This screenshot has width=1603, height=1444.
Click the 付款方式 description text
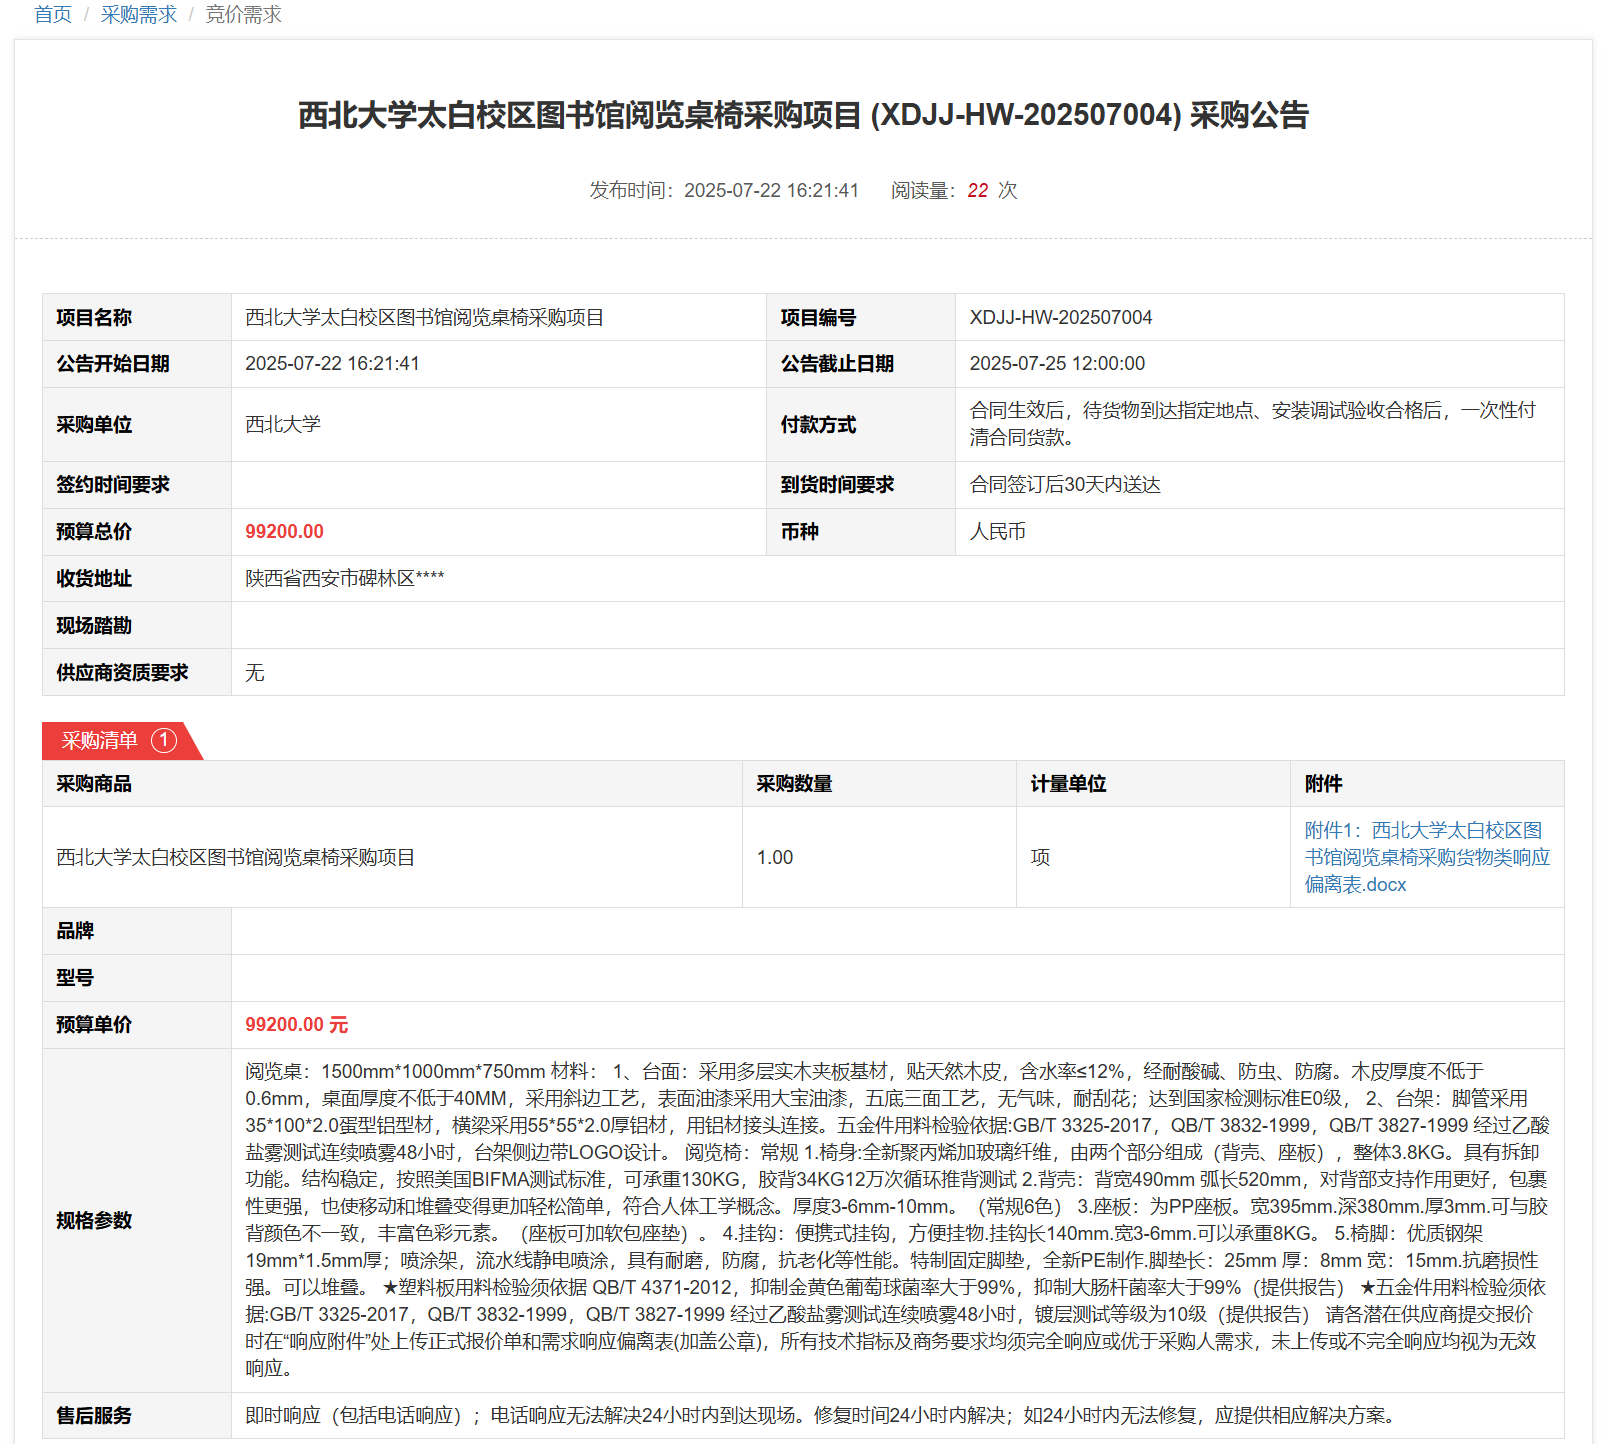click(1252, 424)
